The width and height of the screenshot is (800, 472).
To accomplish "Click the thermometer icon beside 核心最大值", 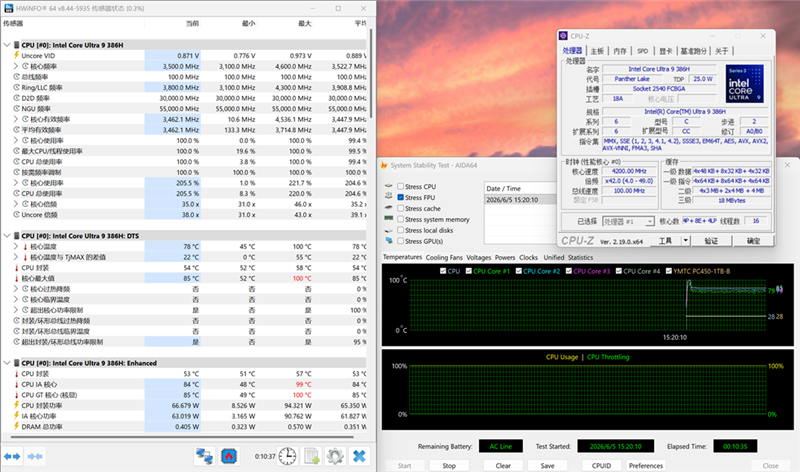I will (x=16, y=278).
